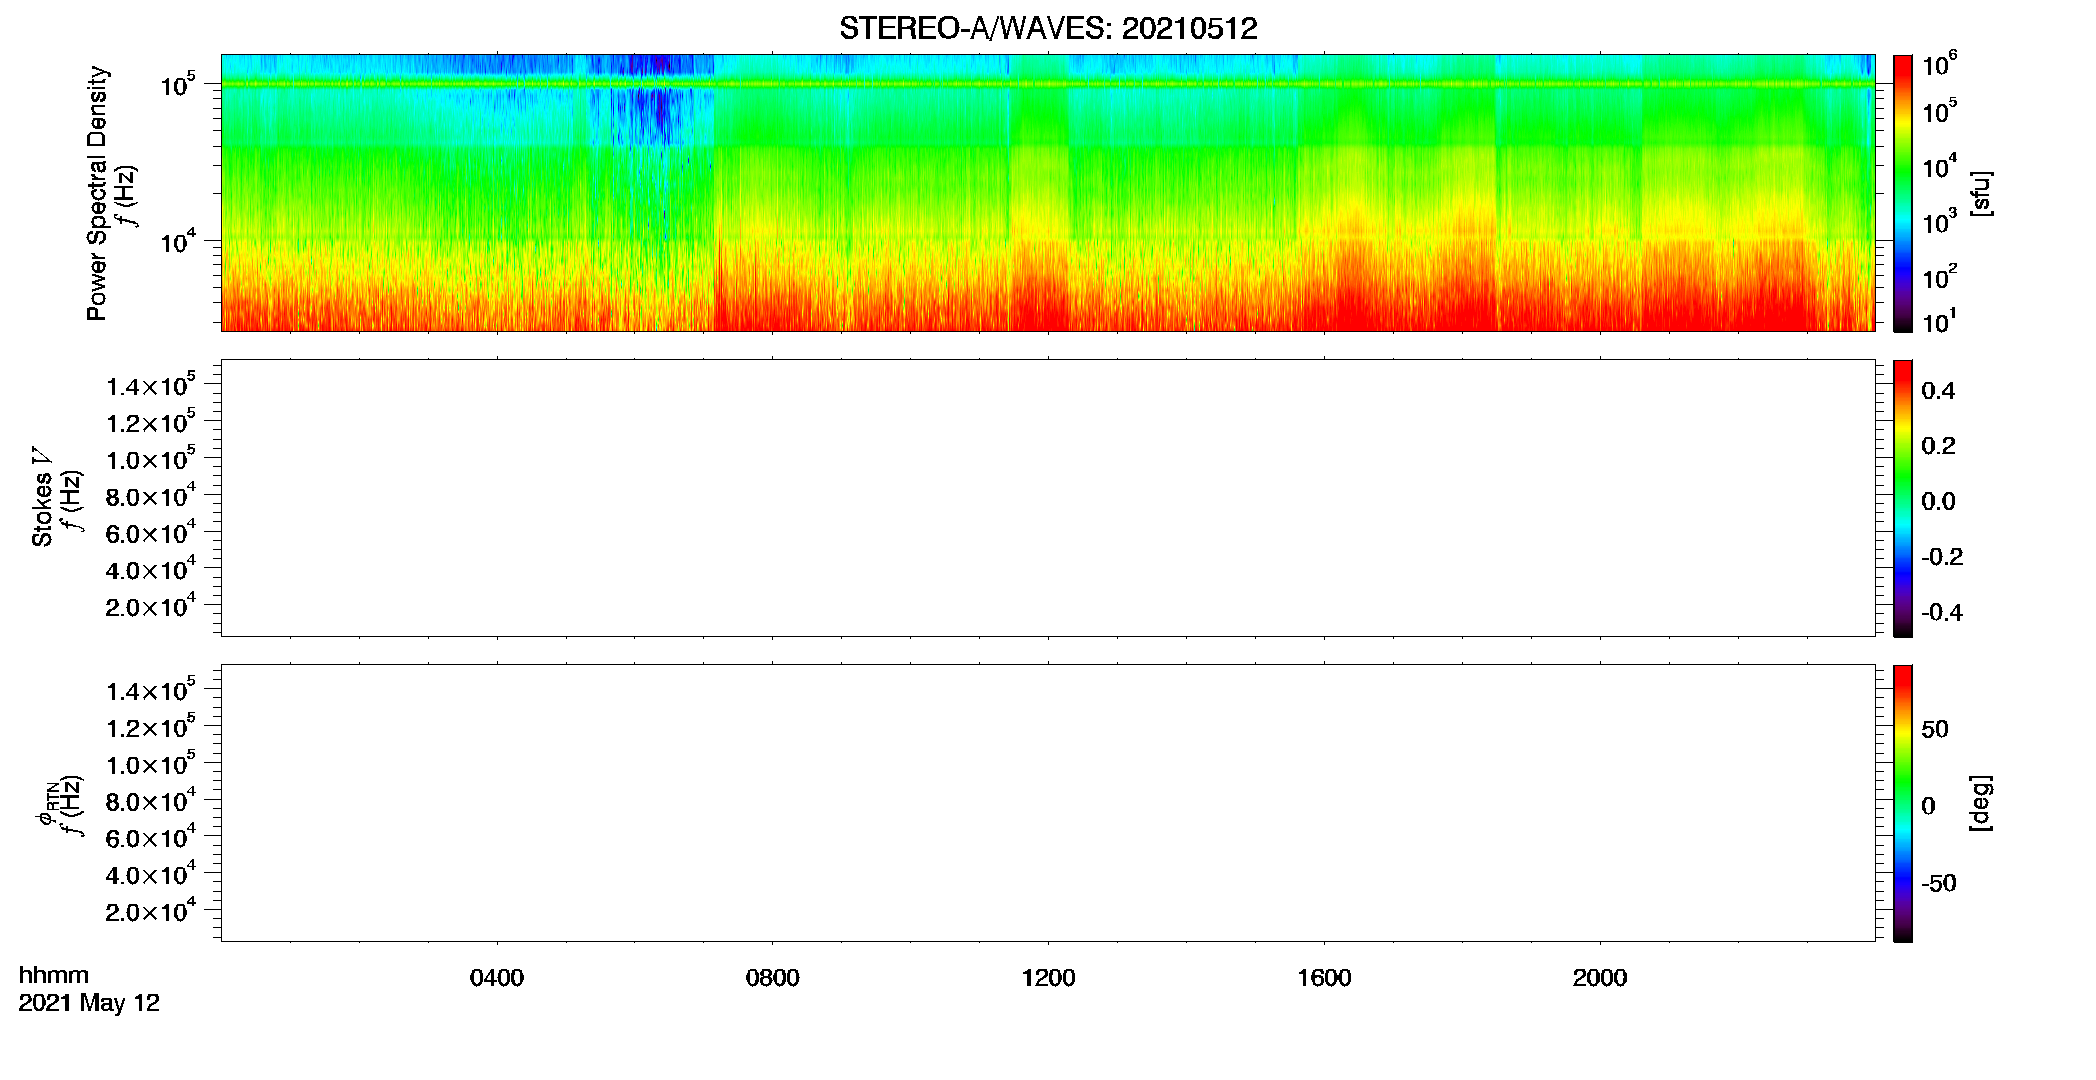Select the φ RTN degrees color scale bar
2096x1080 pixels.
coord(1903,803)
